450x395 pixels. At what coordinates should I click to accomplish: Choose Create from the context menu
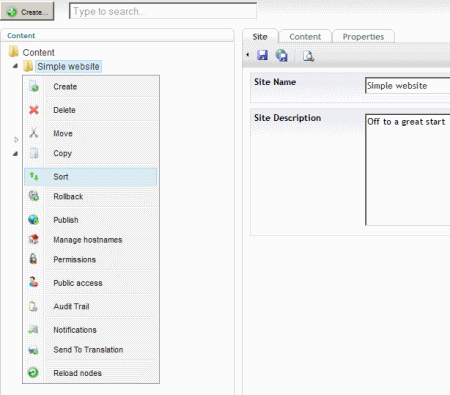[91, 87]
